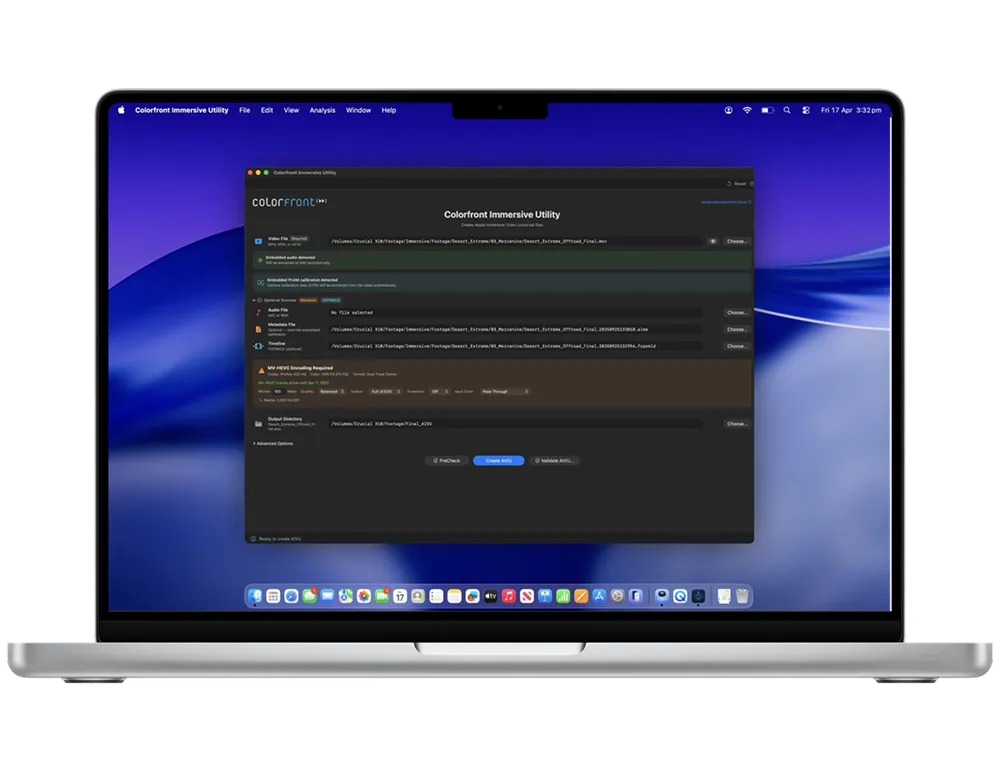Open Finder from the dock

[255, 596]
